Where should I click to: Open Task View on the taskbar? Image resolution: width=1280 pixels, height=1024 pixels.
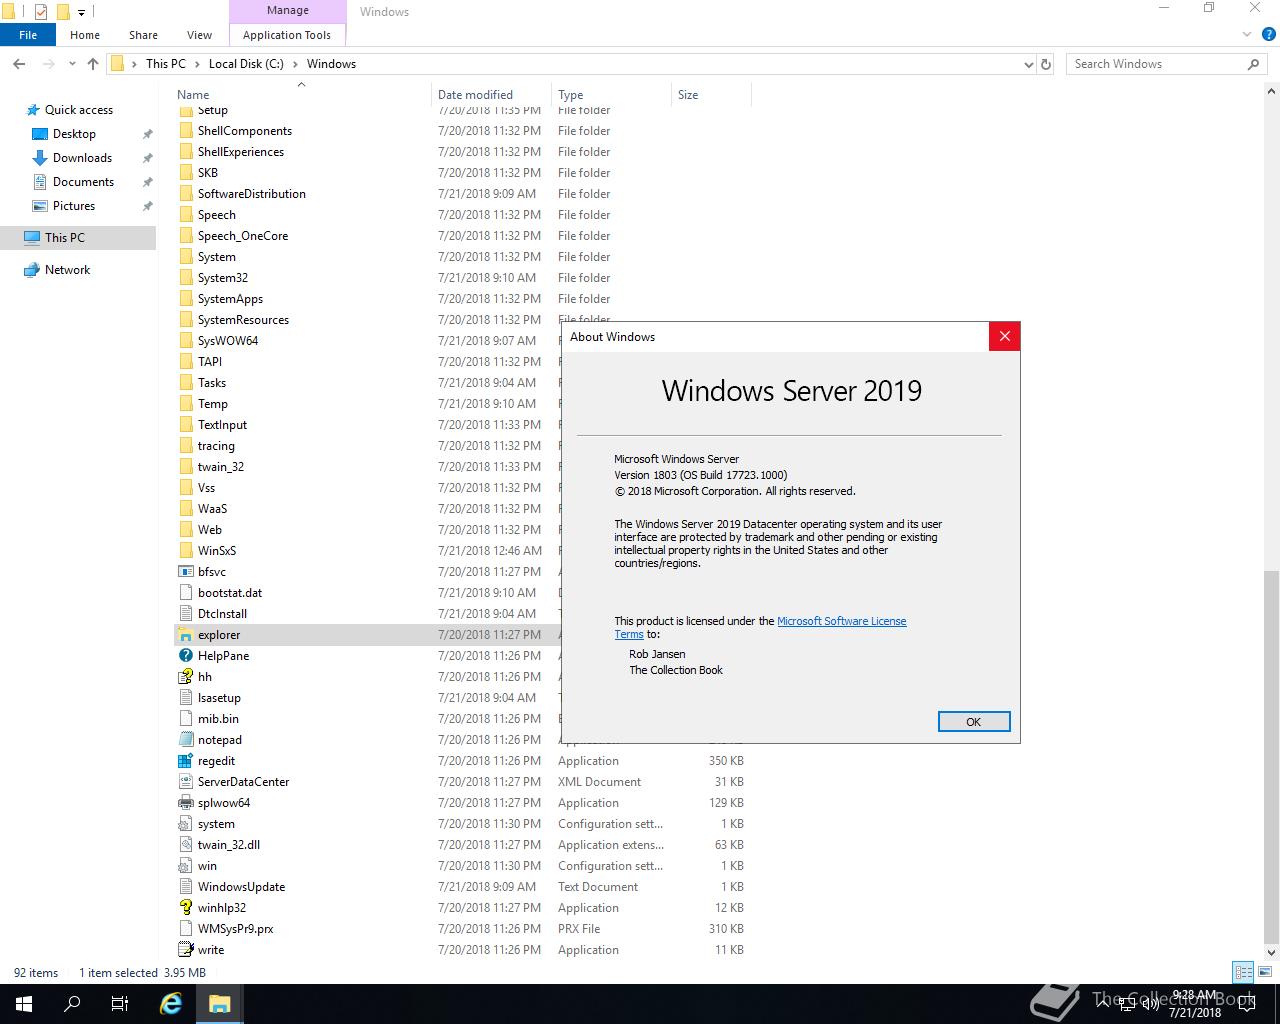[120, 1004]
